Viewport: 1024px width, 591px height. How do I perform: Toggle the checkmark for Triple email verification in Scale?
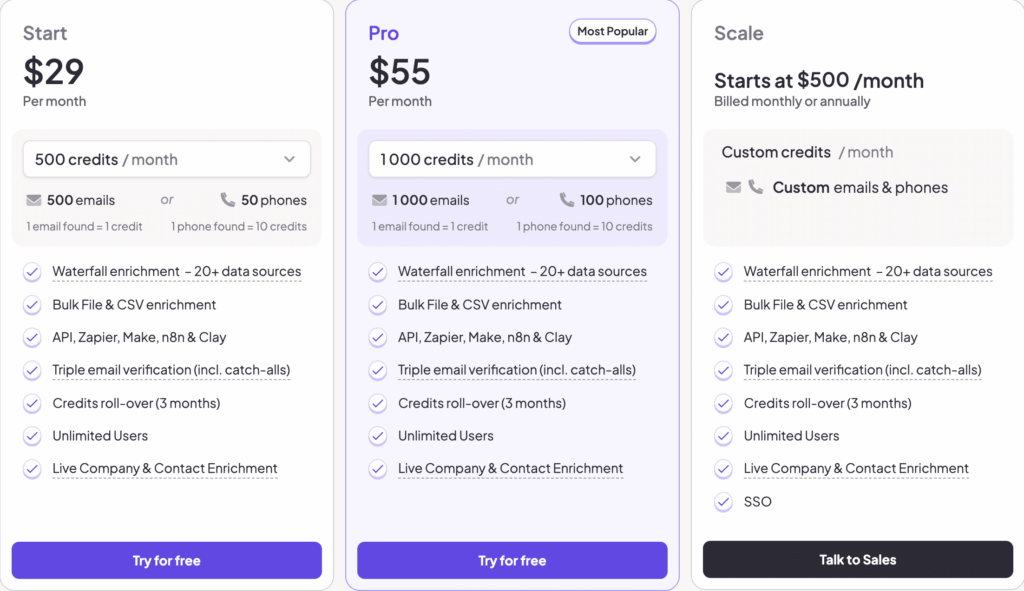pyautogui.click(x=723, y=370)
